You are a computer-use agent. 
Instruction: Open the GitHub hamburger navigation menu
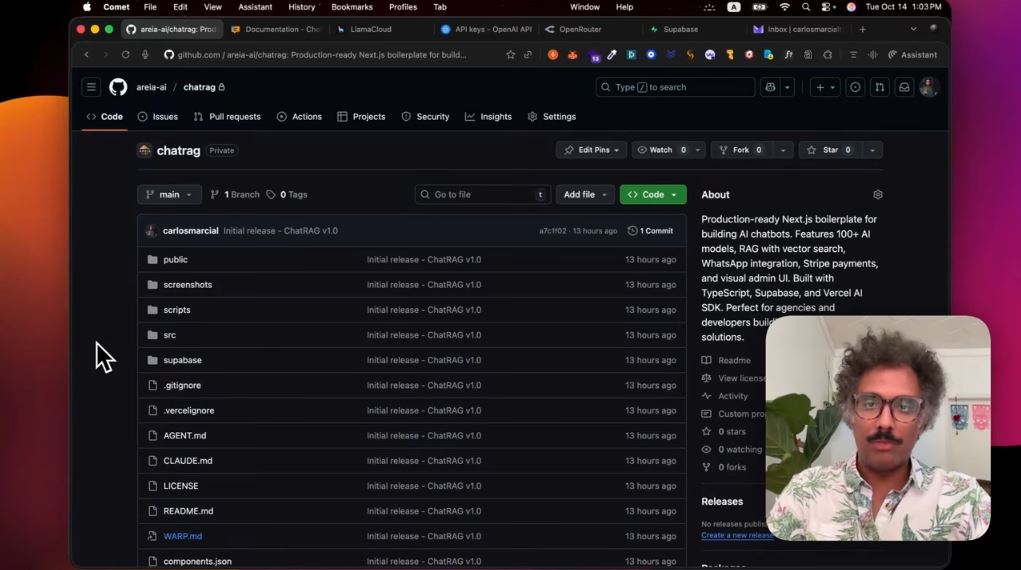point(91,87)
